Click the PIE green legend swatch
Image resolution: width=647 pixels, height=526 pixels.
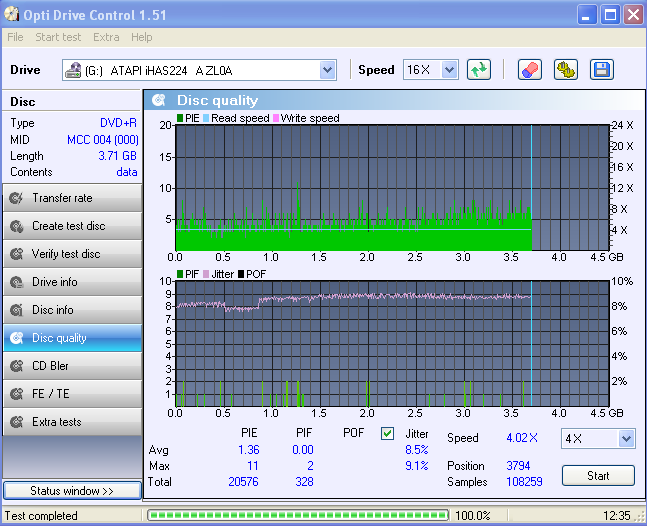coord(180,118)
